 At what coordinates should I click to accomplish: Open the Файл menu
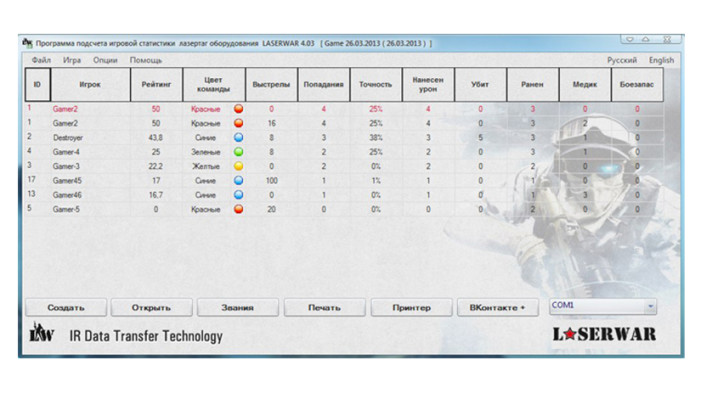(41, 60)
